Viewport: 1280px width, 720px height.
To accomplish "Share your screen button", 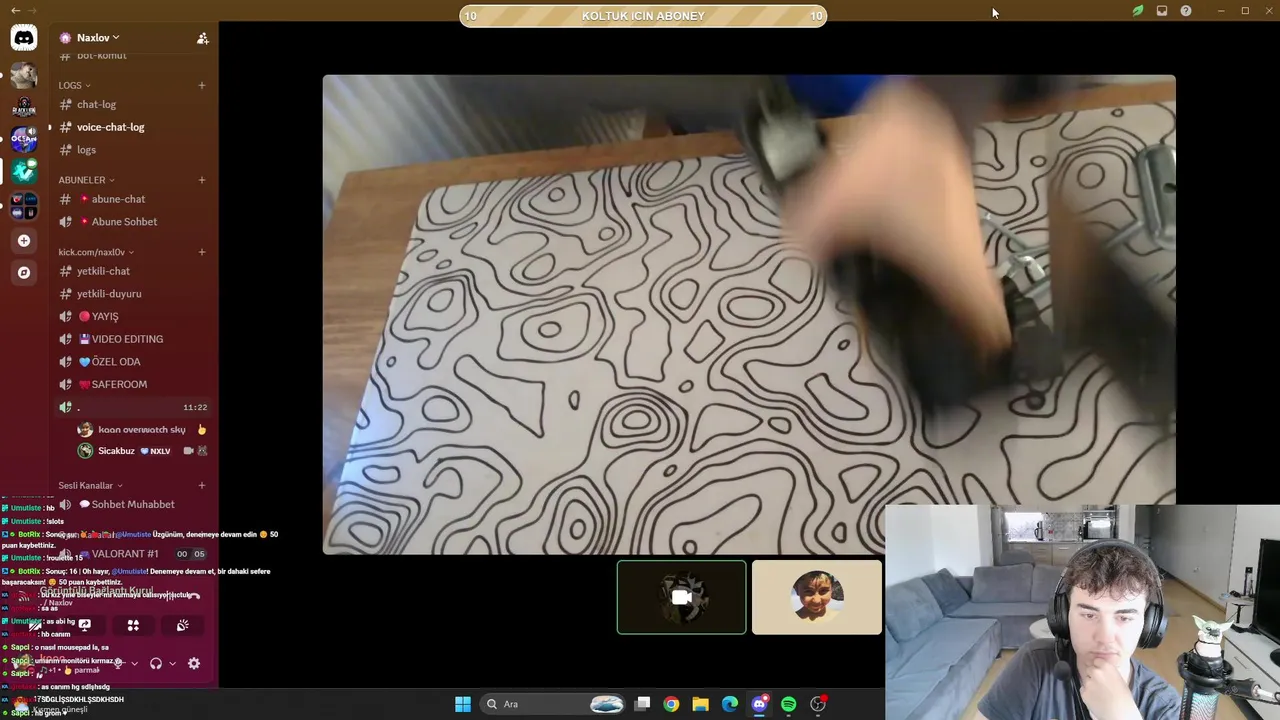I will click(85, 625).
